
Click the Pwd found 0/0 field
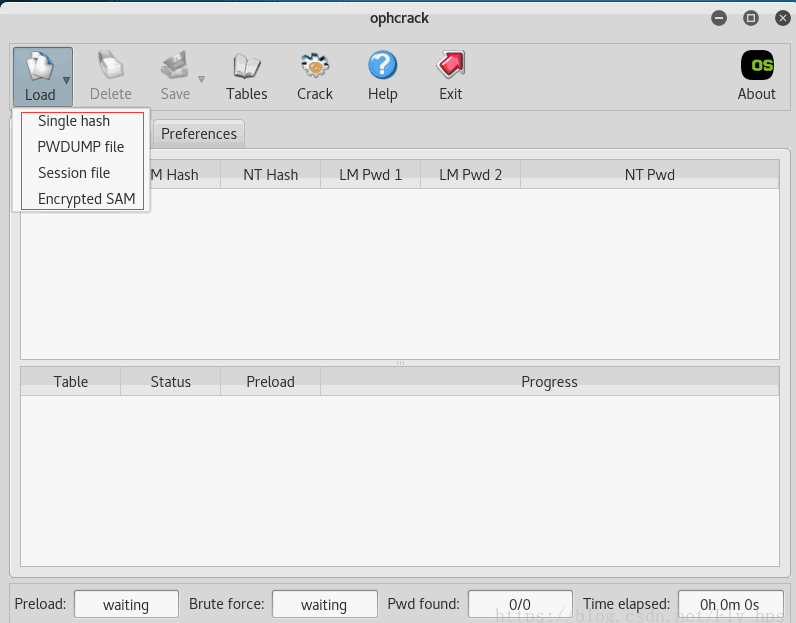(x=520, y=604)
